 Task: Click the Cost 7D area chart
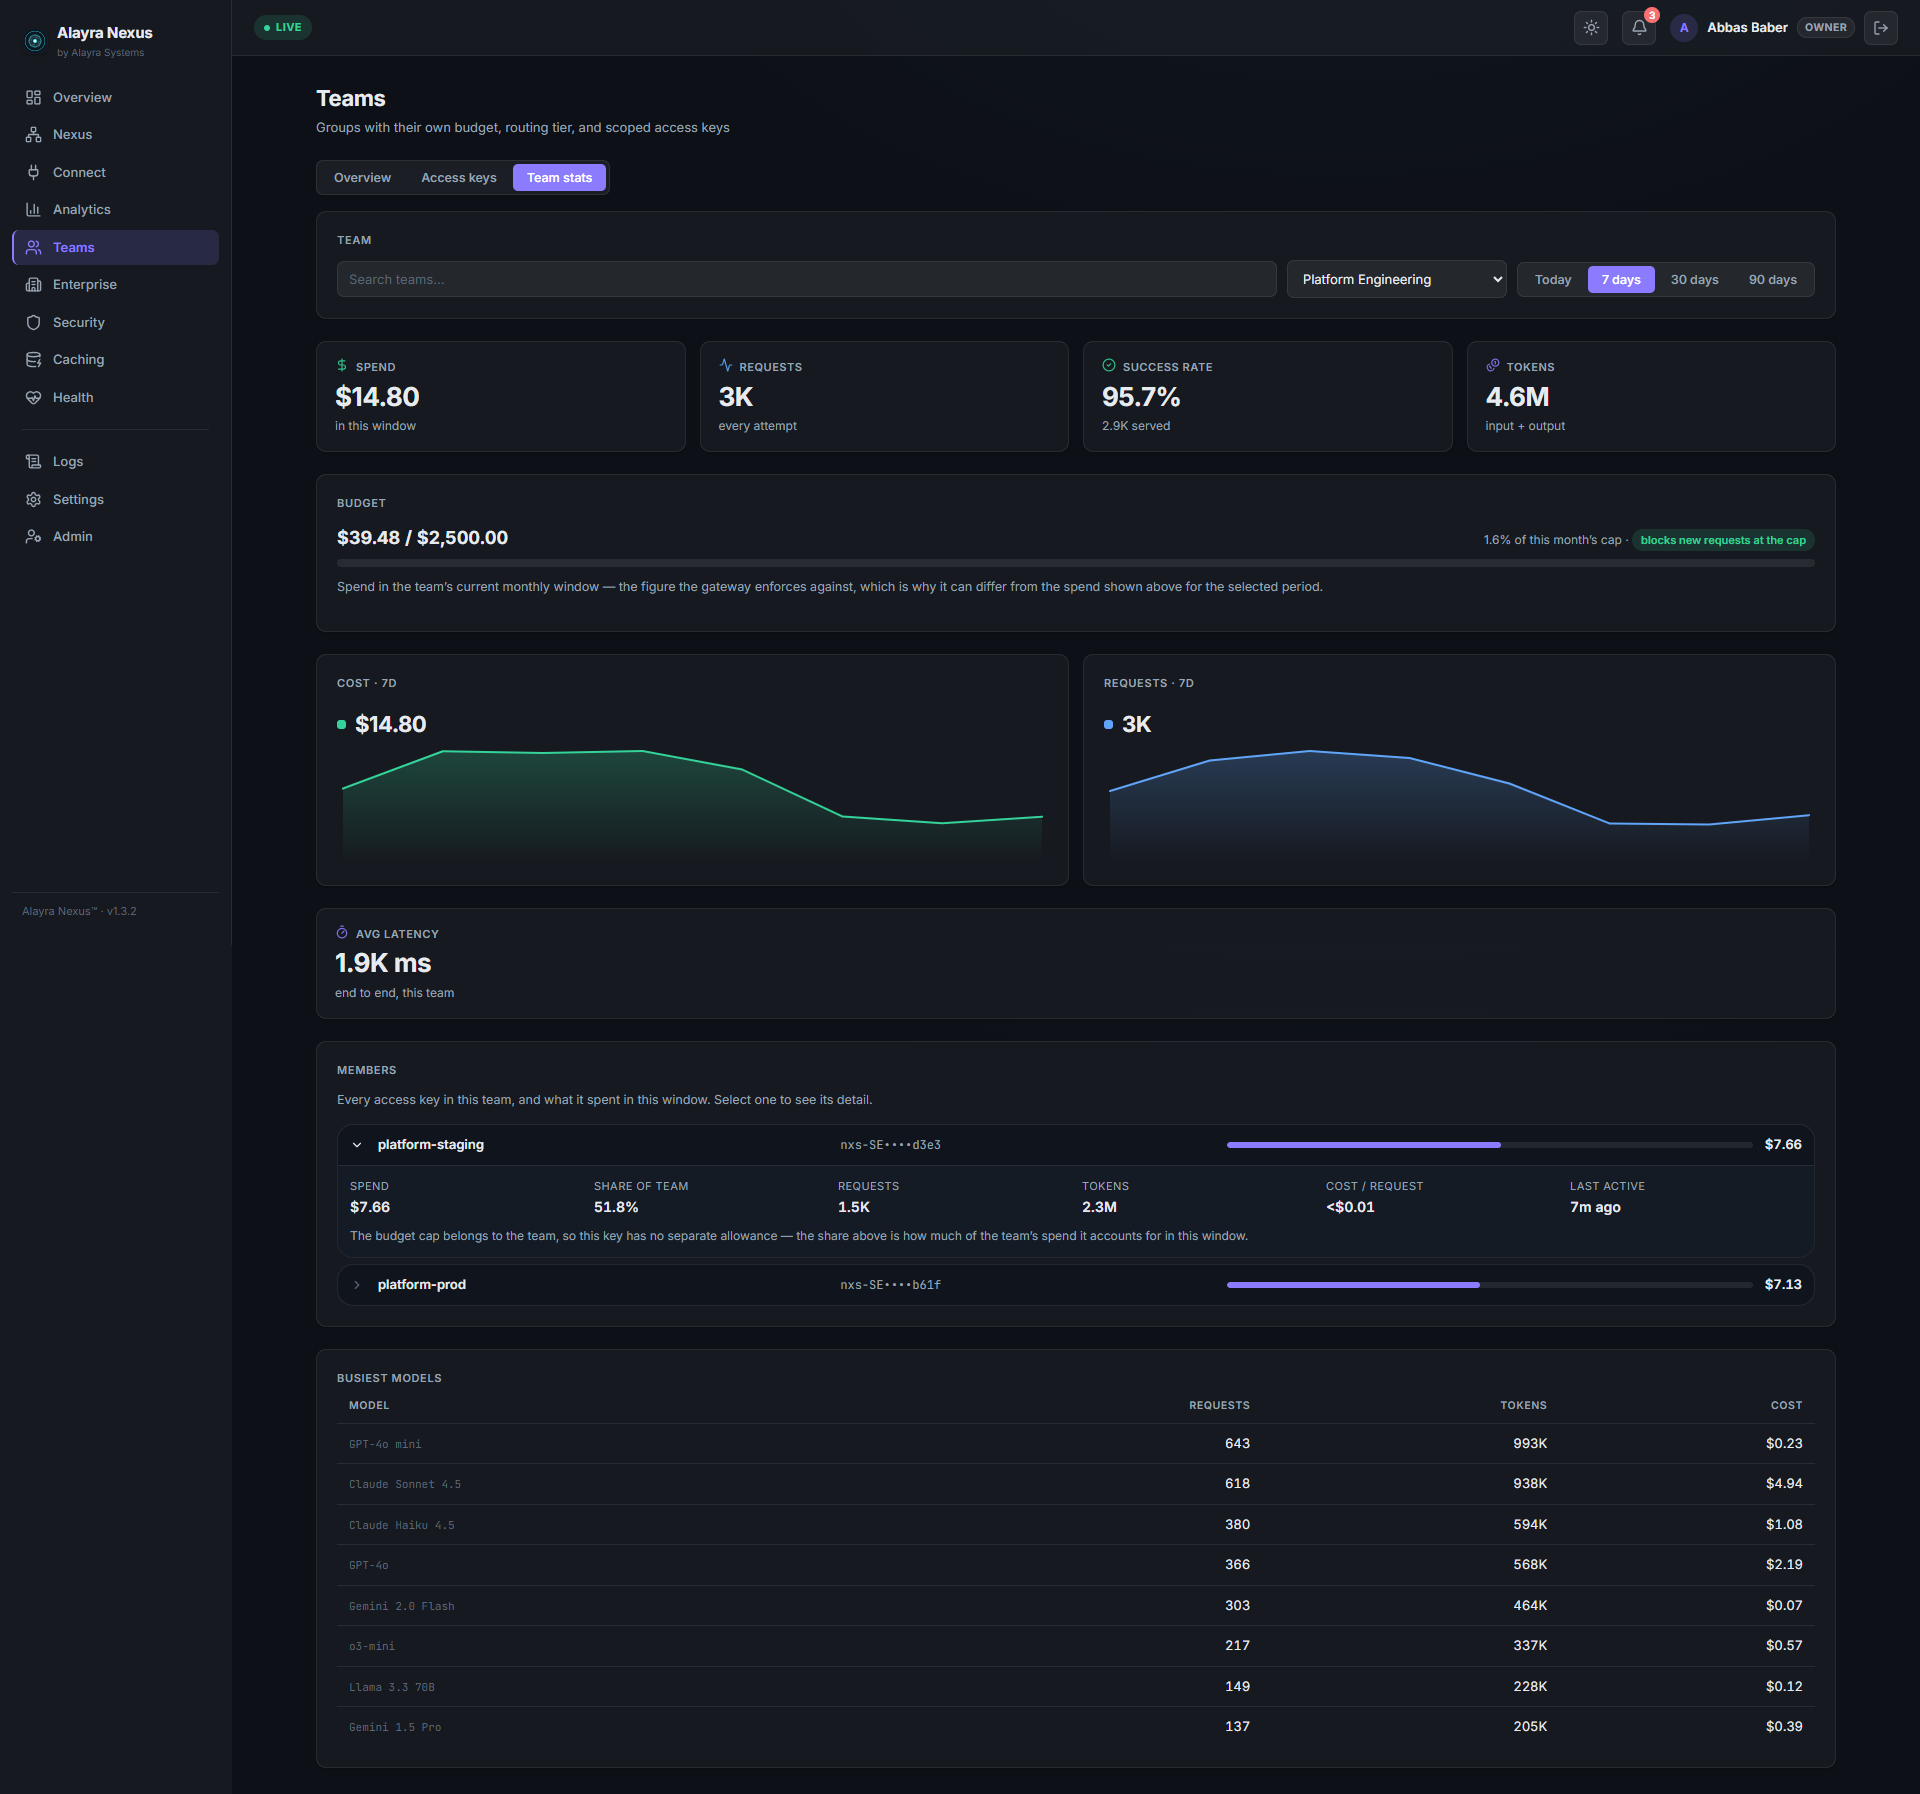692,805
